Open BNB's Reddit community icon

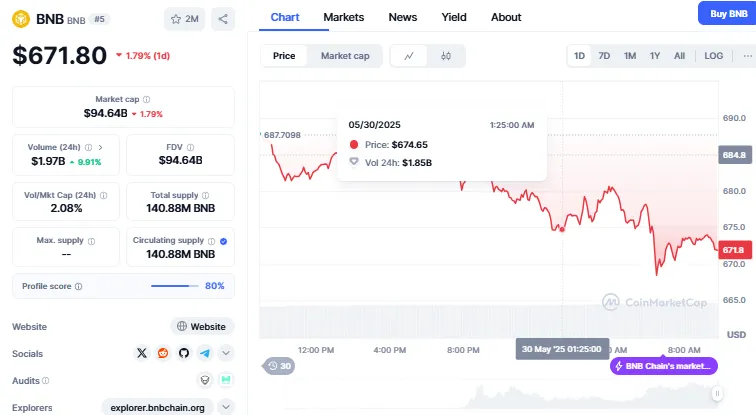click(x=163, y=353)
